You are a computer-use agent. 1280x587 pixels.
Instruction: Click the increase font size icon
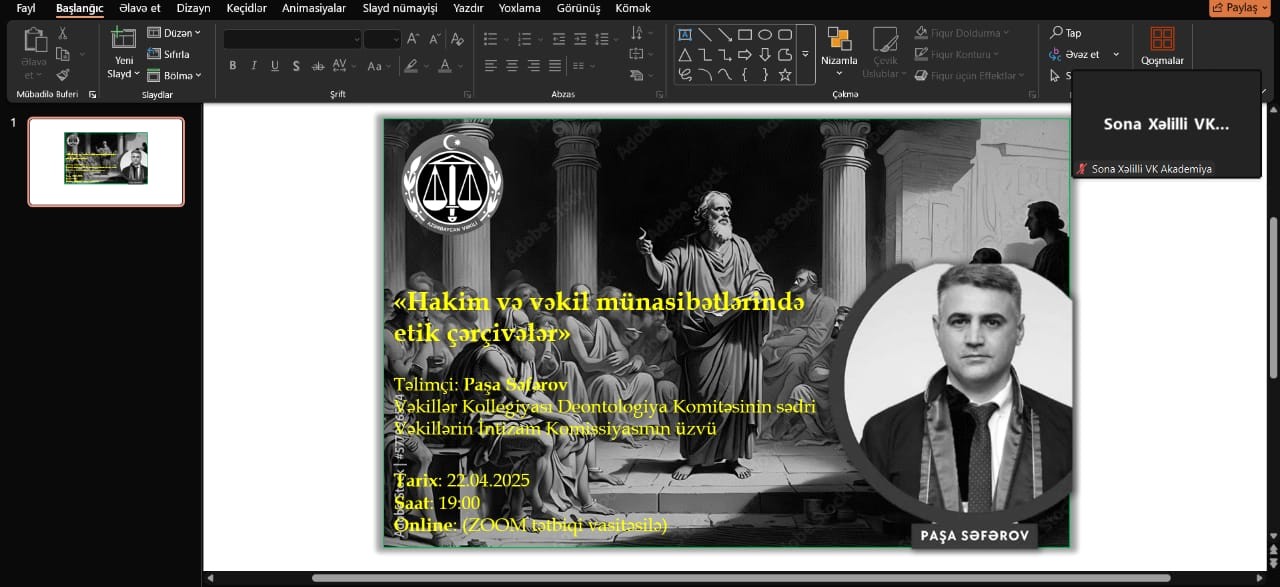coord(413,39)
